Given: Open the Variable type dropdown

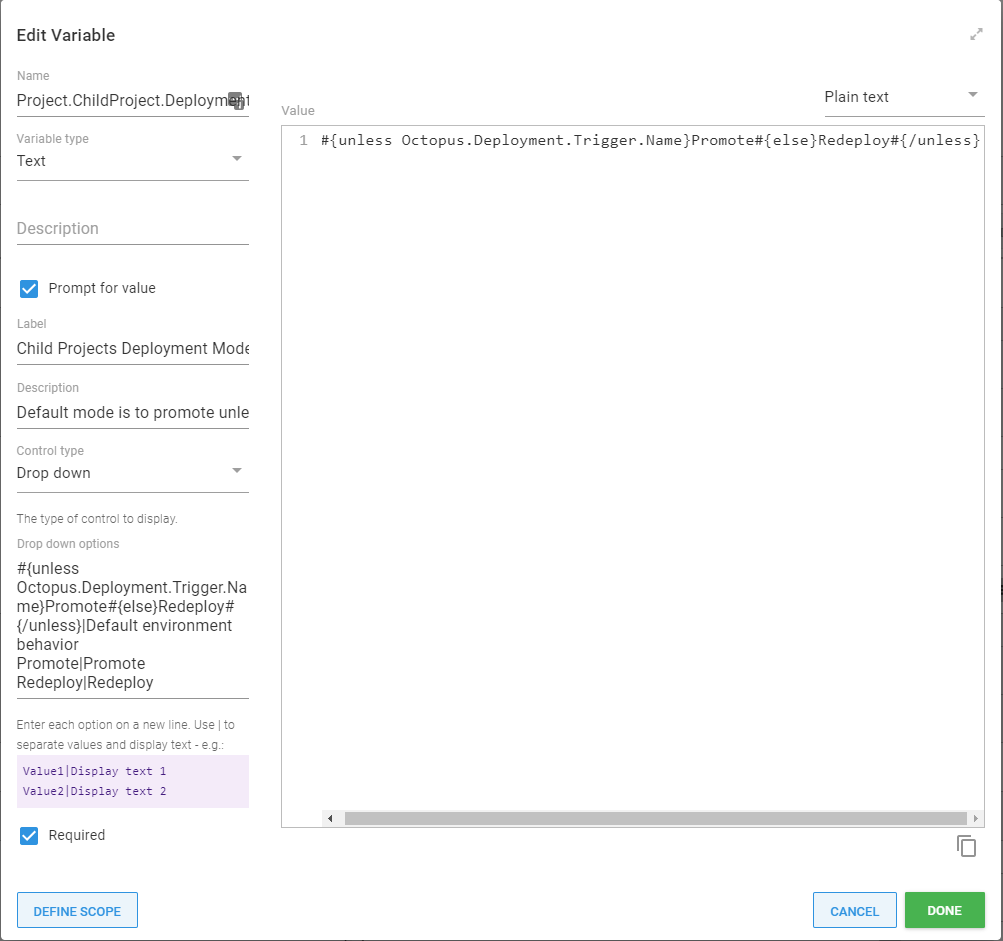Looking at the screenshot, I should [132, 160].
